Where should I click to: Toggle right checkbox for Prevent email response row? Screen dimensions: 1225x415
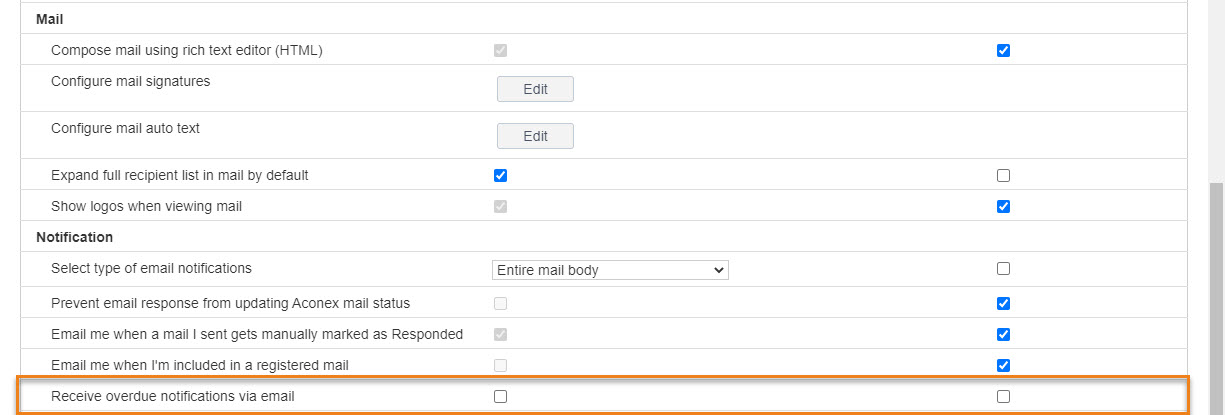(1003, 303)
